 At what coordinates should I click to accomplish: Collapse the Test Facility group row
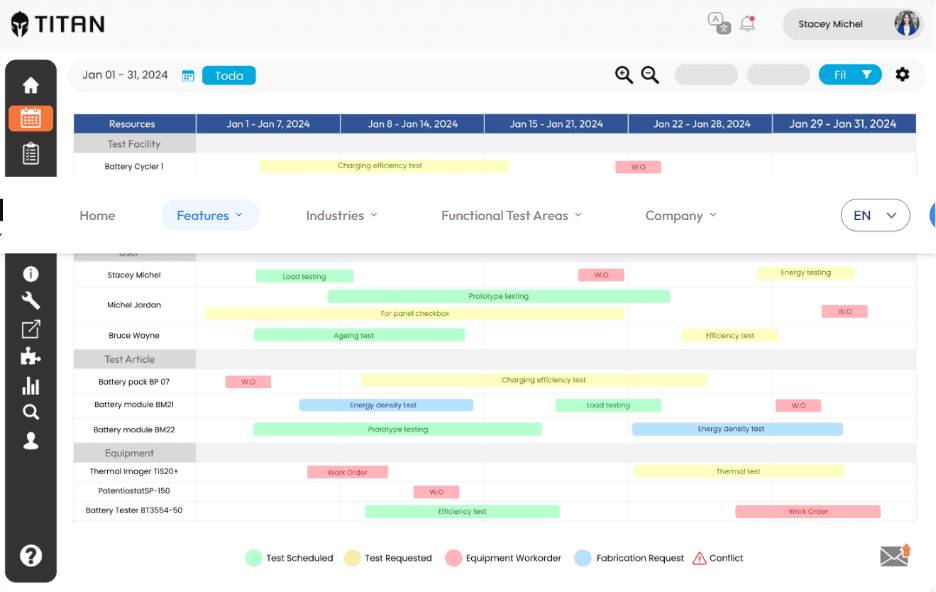point(134,144)
